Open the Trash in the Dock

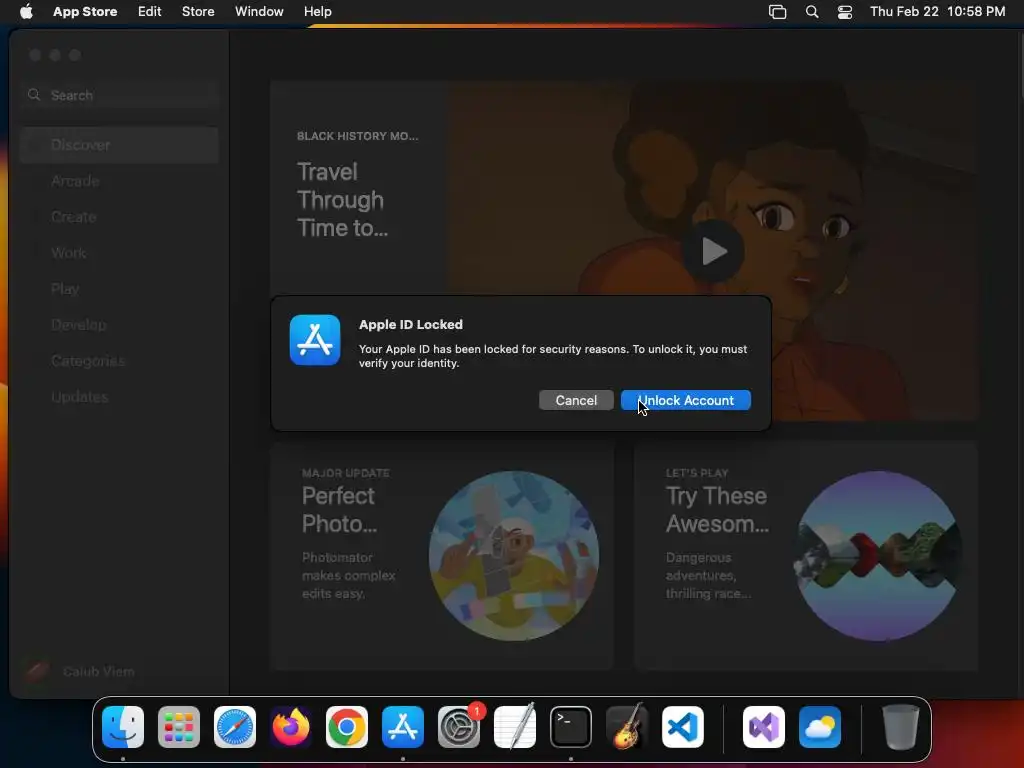point(901,727)
